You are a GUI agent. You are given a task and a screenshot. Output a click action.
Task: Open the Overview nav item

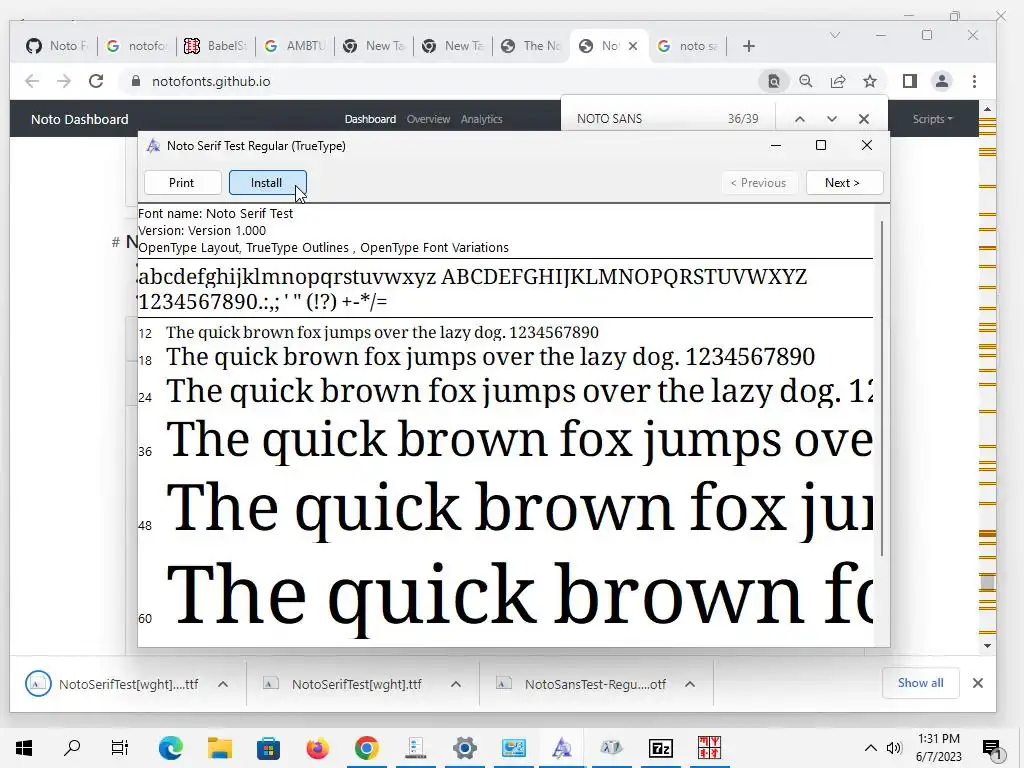tap(428, 119)
